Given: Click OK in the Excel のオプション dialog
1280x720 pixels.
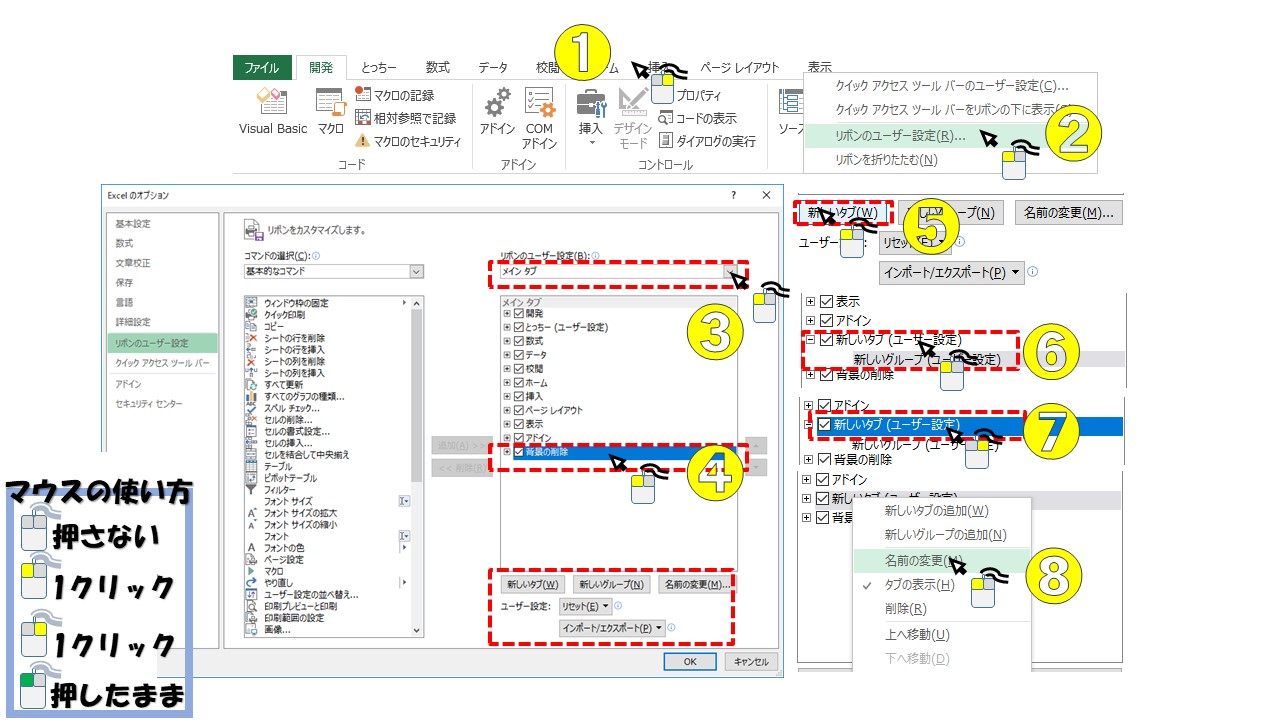Looking at the screenshot, I should pyautogui.click(x=690, y=662).
